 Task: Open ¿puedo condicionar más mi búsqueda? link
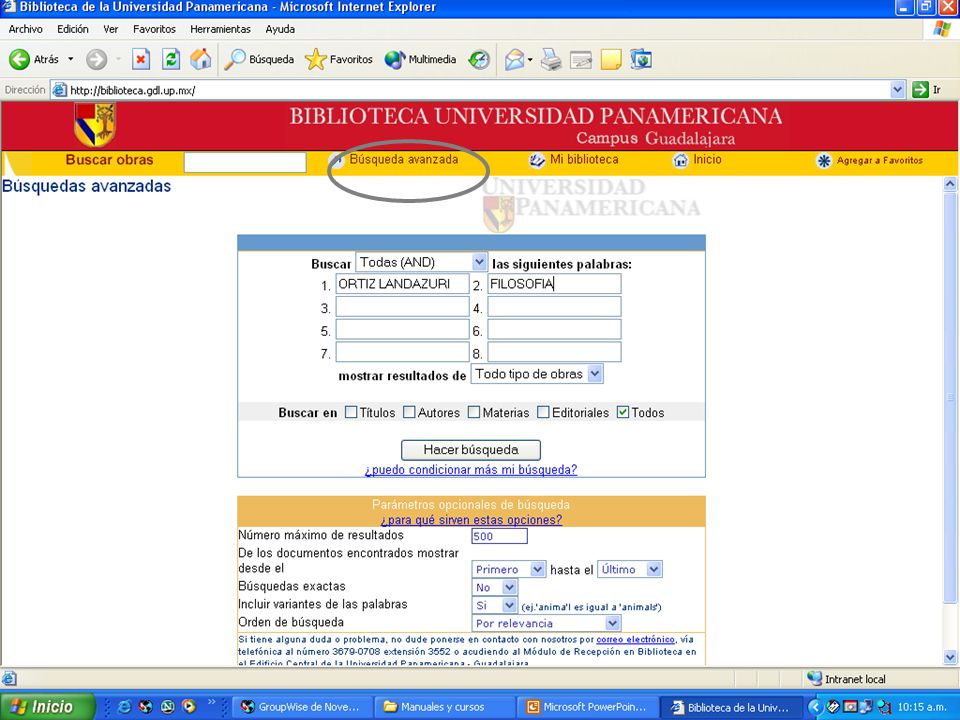(x=471, y=470)
